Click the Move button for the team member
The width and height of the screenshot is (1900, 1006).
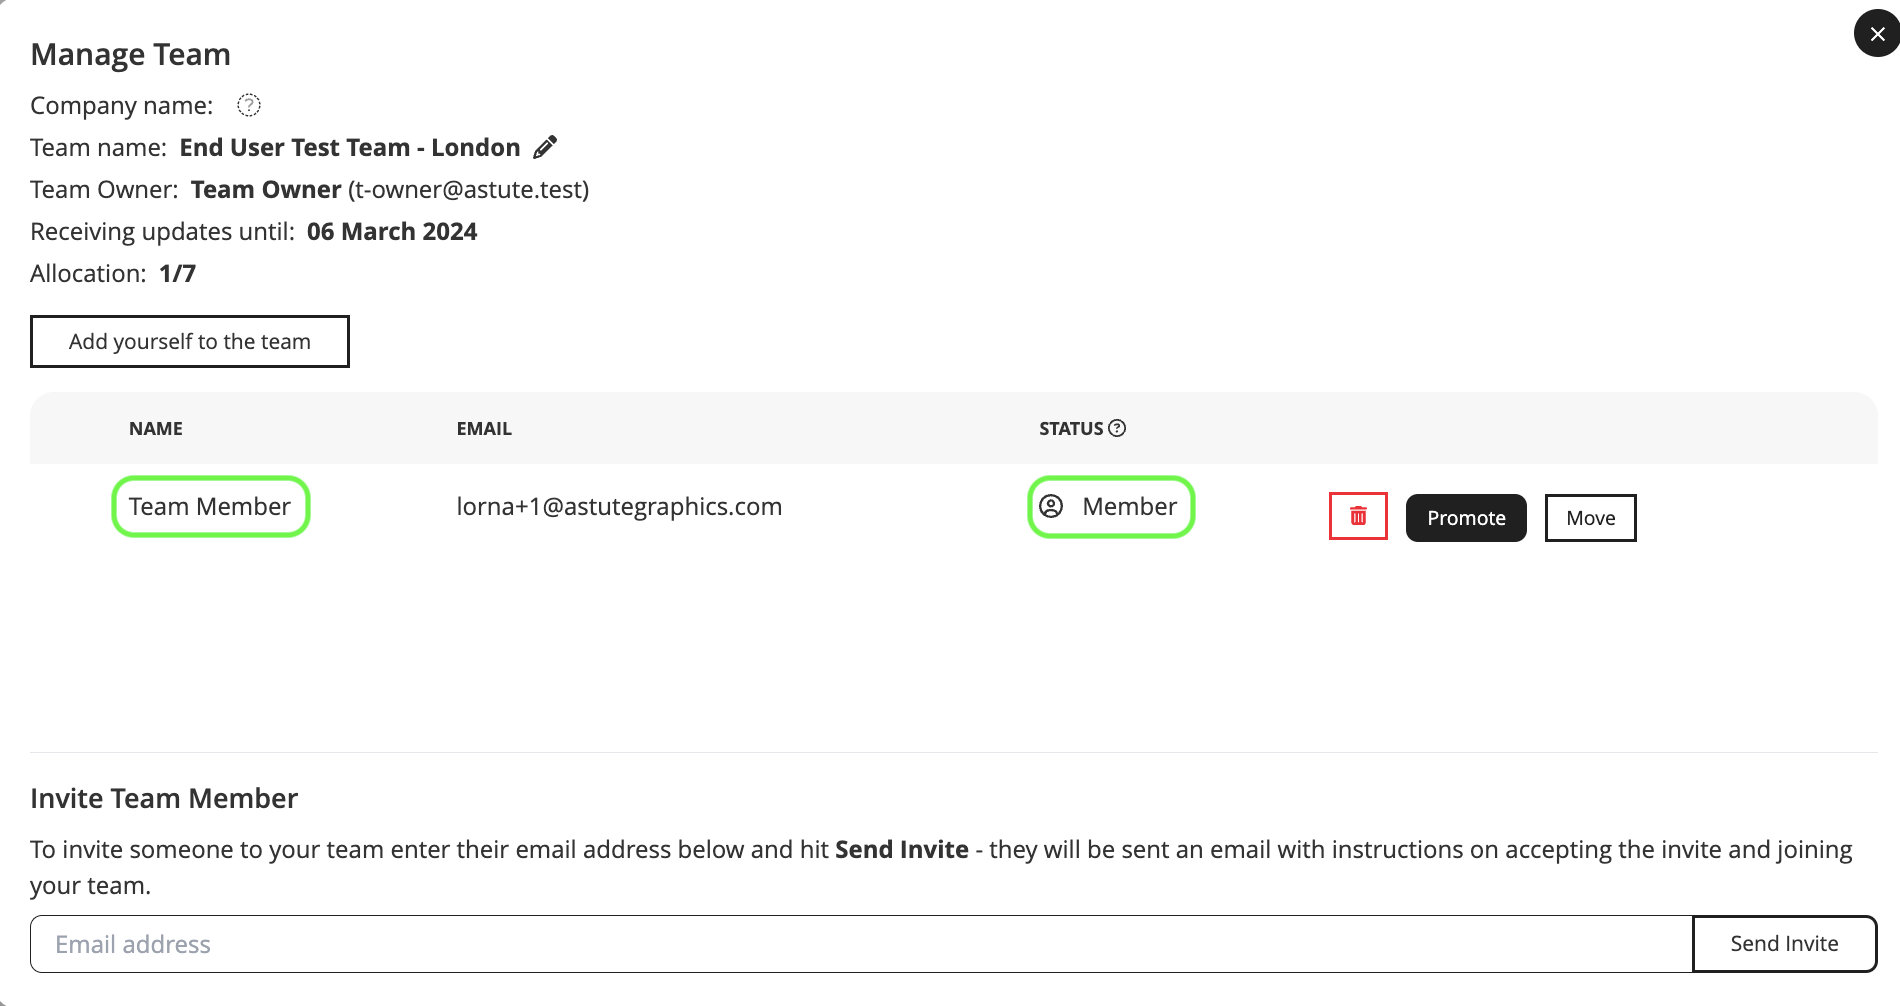click(1590, 518)
